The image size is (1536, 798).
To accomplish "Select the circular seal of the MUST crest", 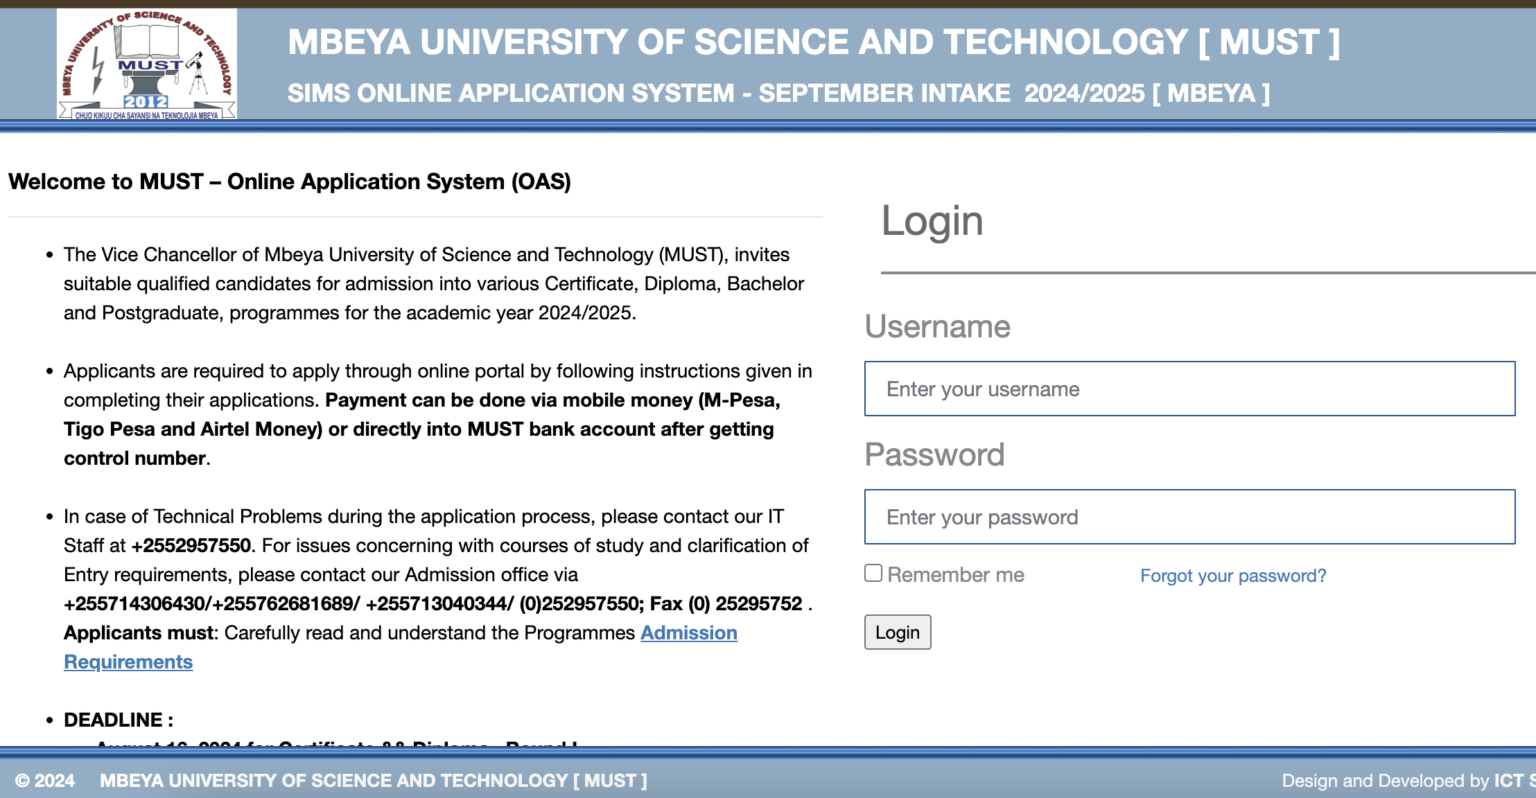I will click(x=146, y=63).
